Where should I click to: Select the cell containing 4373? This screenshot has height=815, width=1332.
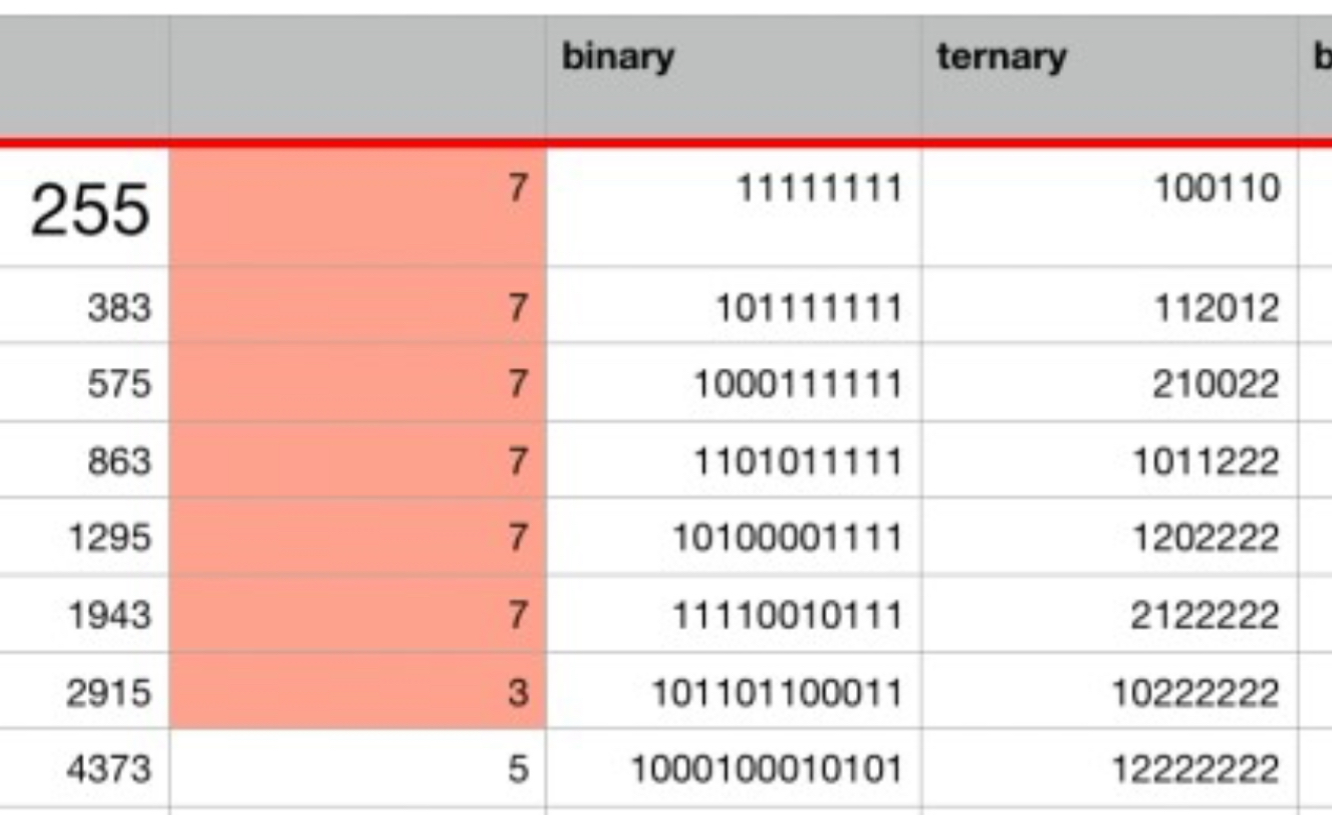(108, 769)
